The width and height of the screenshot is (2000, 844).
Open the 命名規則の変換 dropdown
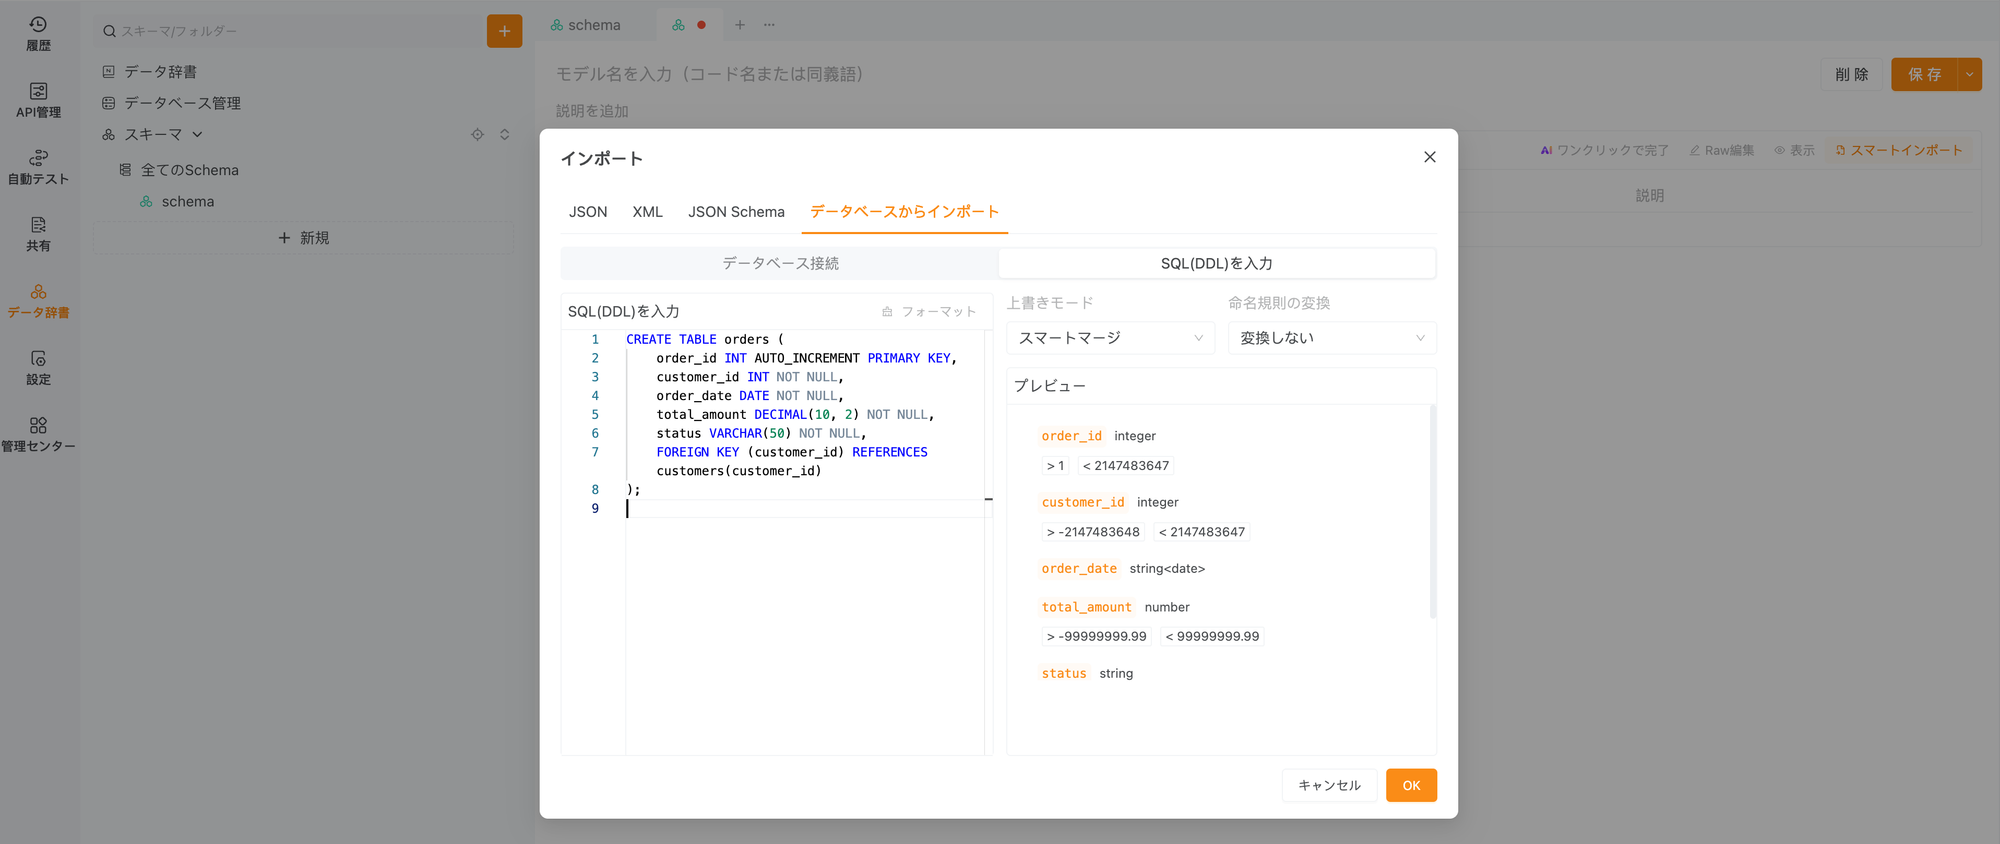pos(1332,338)
